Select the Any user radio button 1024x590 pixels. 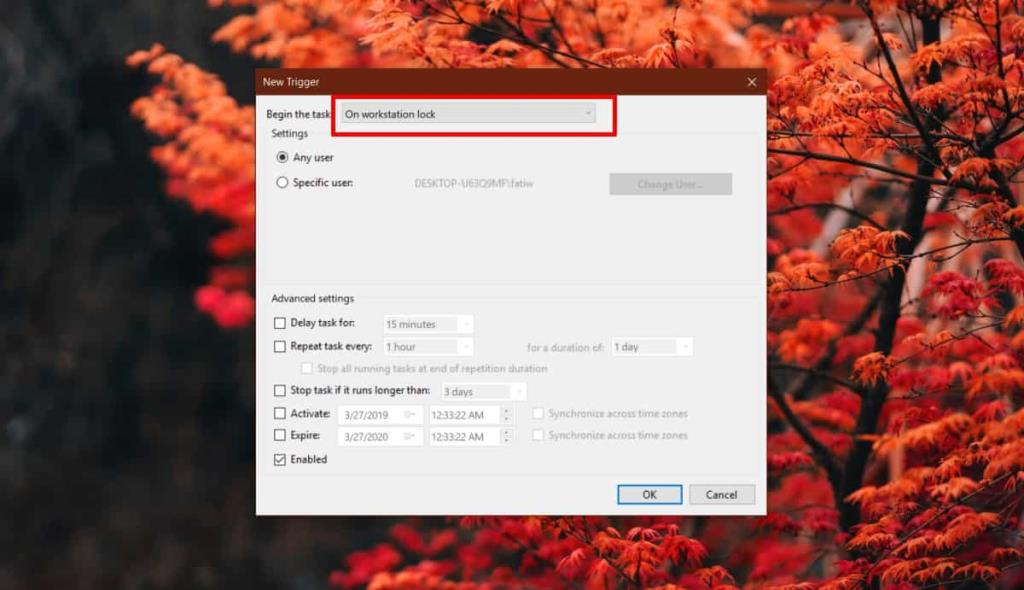[x=285, y=157]
